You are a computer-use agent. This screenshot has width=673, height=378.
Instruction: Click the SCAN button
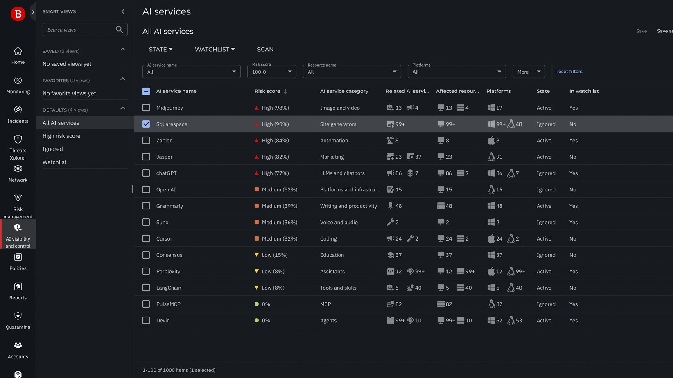265,49
